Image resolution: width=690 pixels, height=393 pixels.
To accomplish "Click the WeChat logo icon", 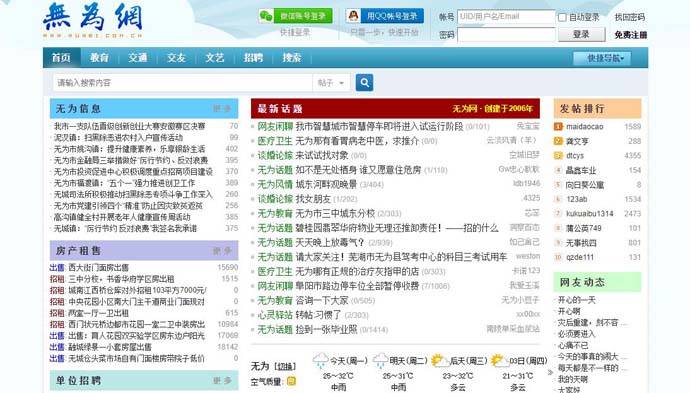I will 266,16.
